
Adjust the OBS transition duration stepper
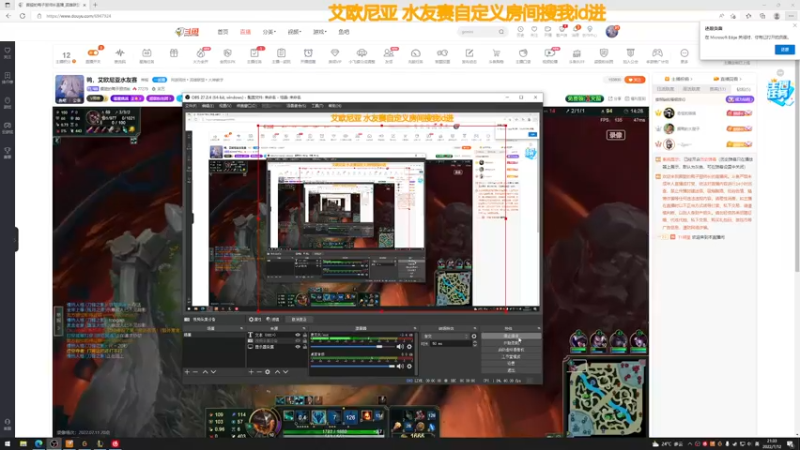(475, 344)
